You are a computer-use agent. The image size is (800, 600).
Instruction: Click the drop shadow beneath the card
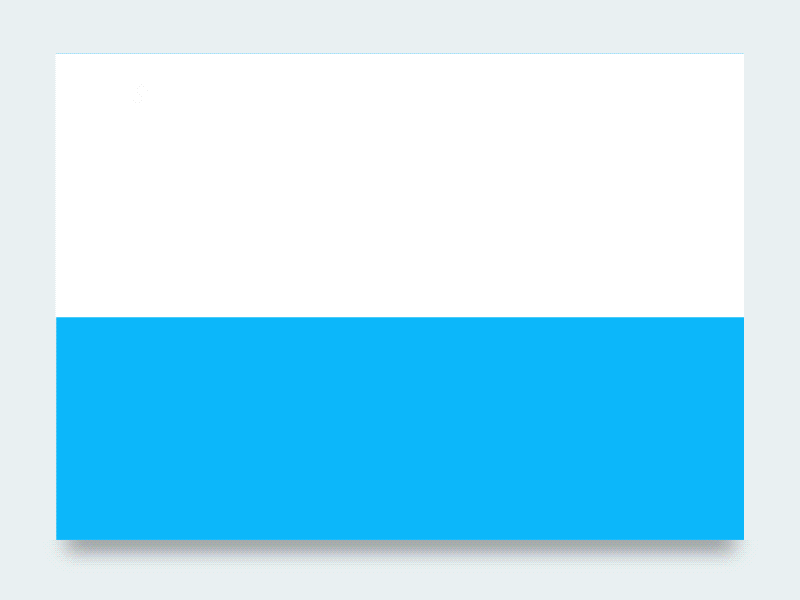tap(399, 550)
